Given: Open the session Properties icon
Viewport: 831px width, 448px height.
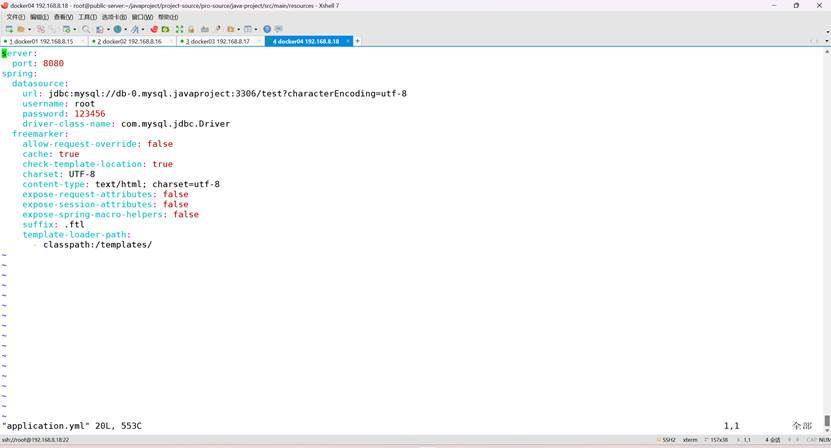Looking at the screenshot, I should coord(66,29).
